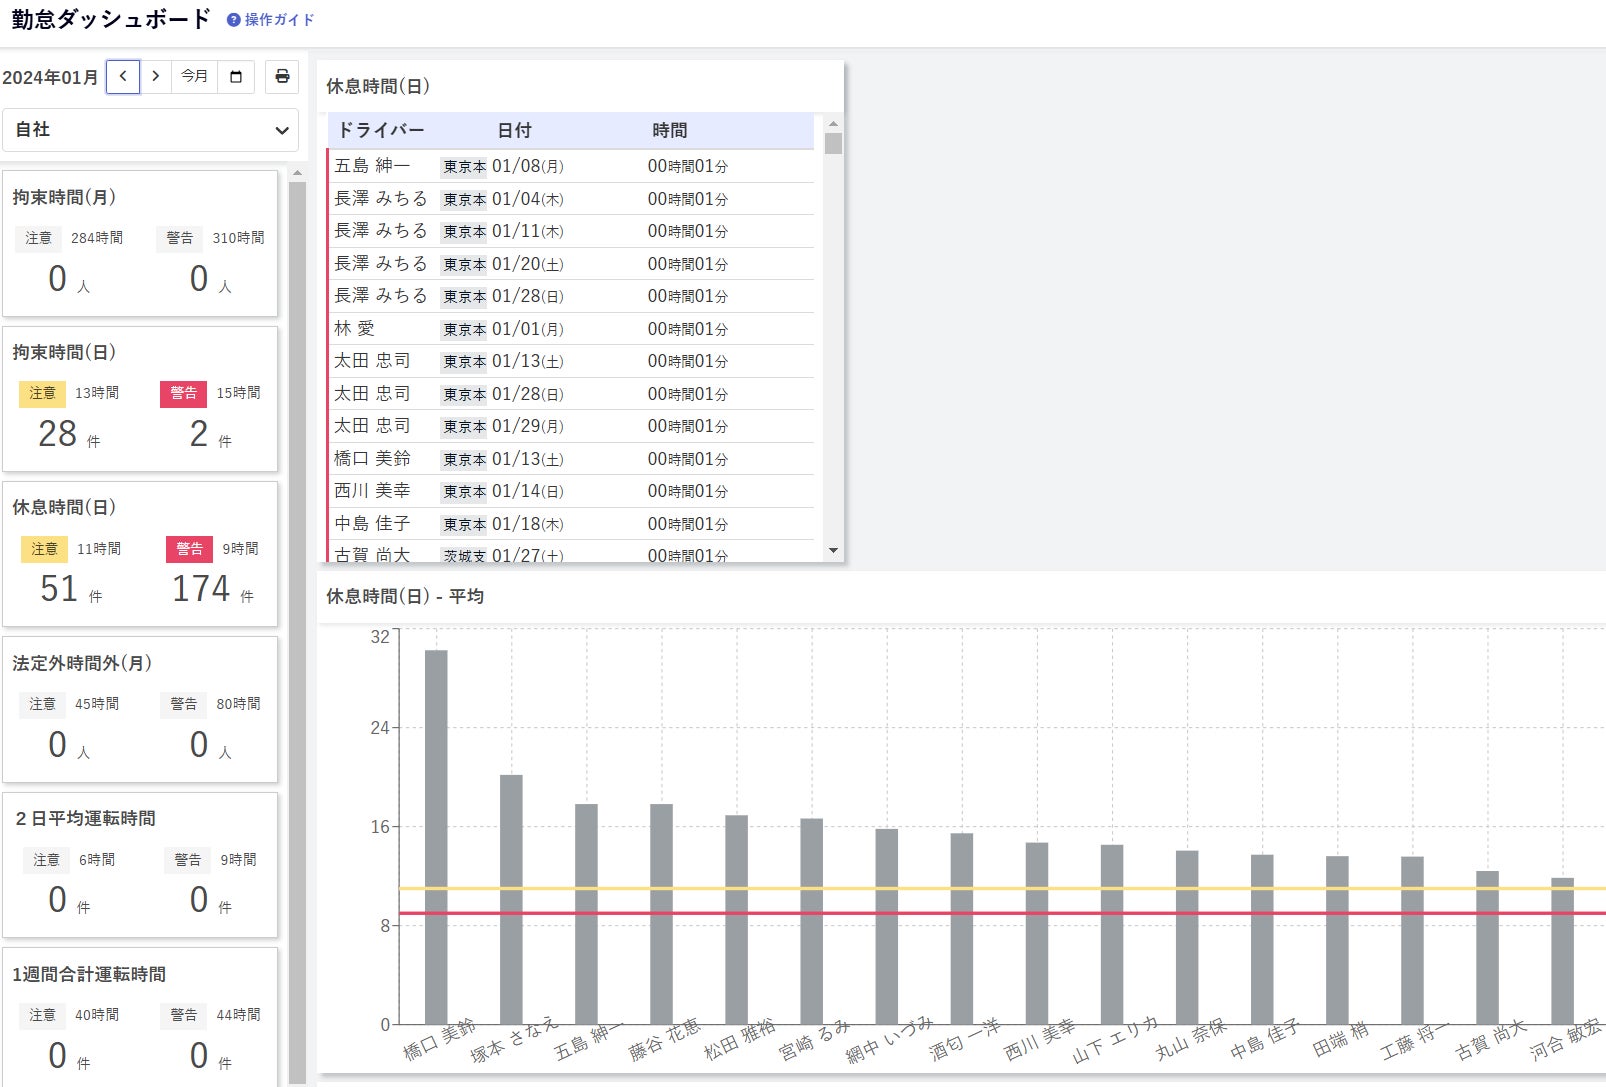The image size is (1606, 1087).
Task: Jump to current month with 今月 button
Action: pyautogui.click(x=194, y=76)
